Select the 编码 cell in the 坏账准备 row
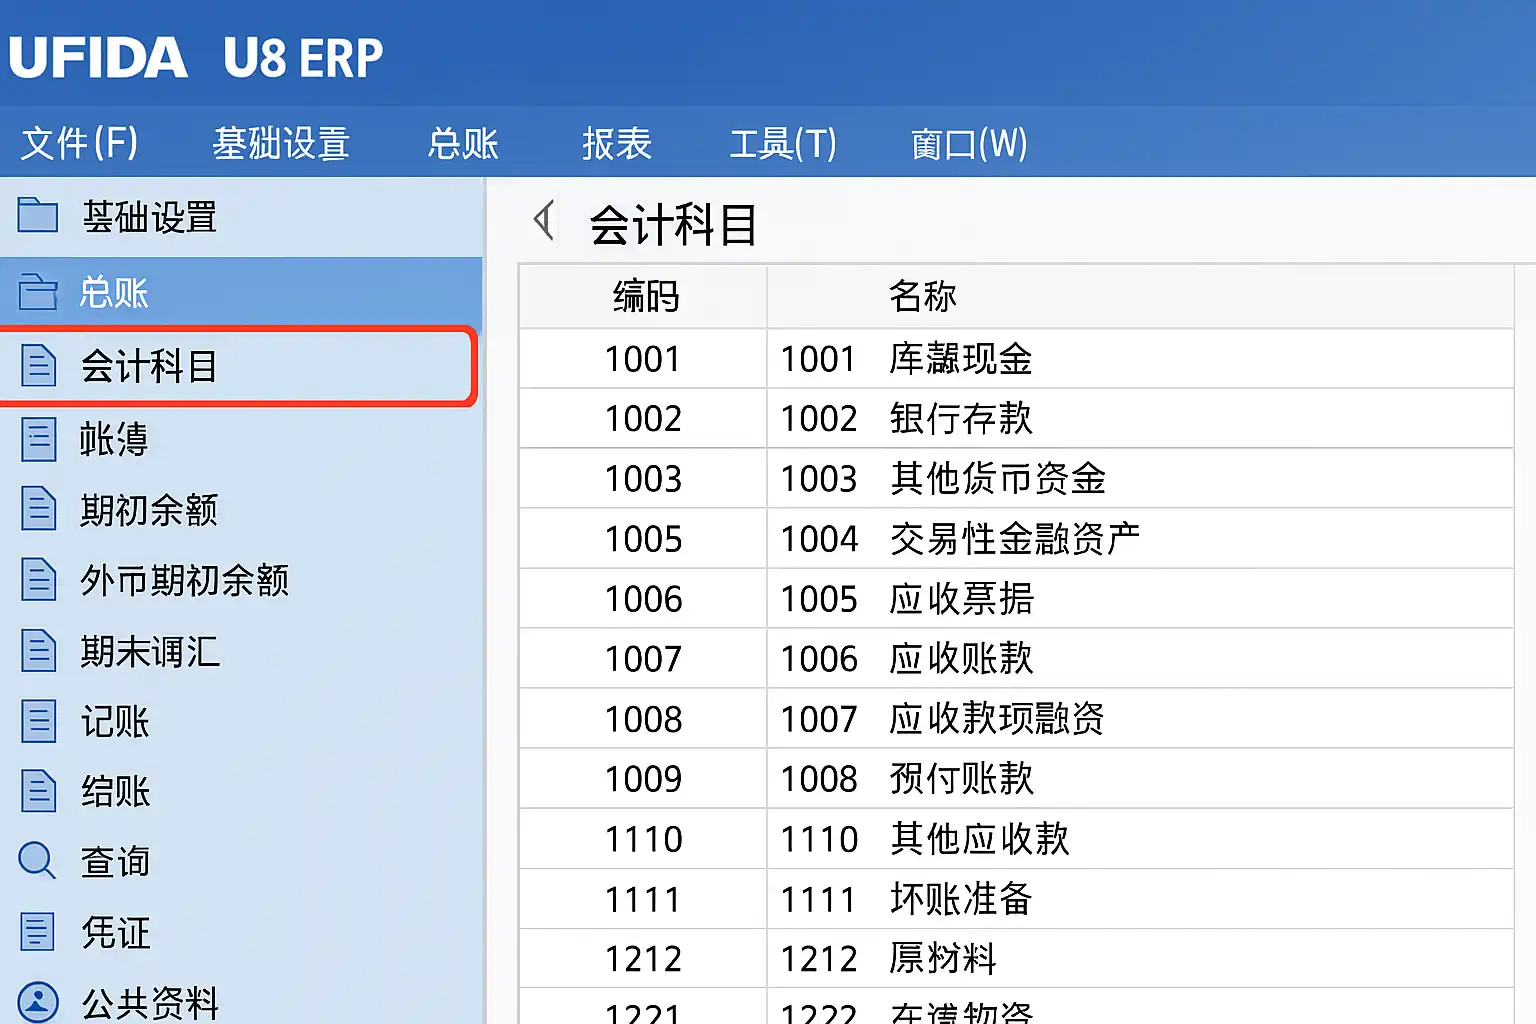The image size is (1536, 1024). coord(643,899)
